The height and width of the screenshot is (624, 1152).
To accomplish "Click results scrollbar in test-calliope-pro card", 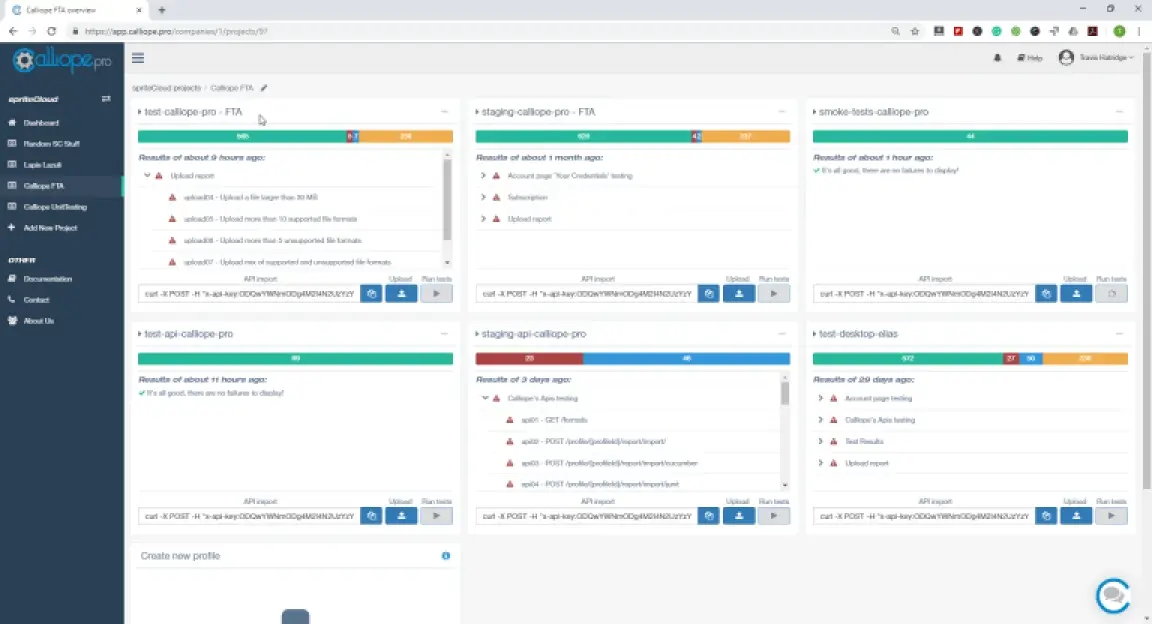I will click(447, 199).
